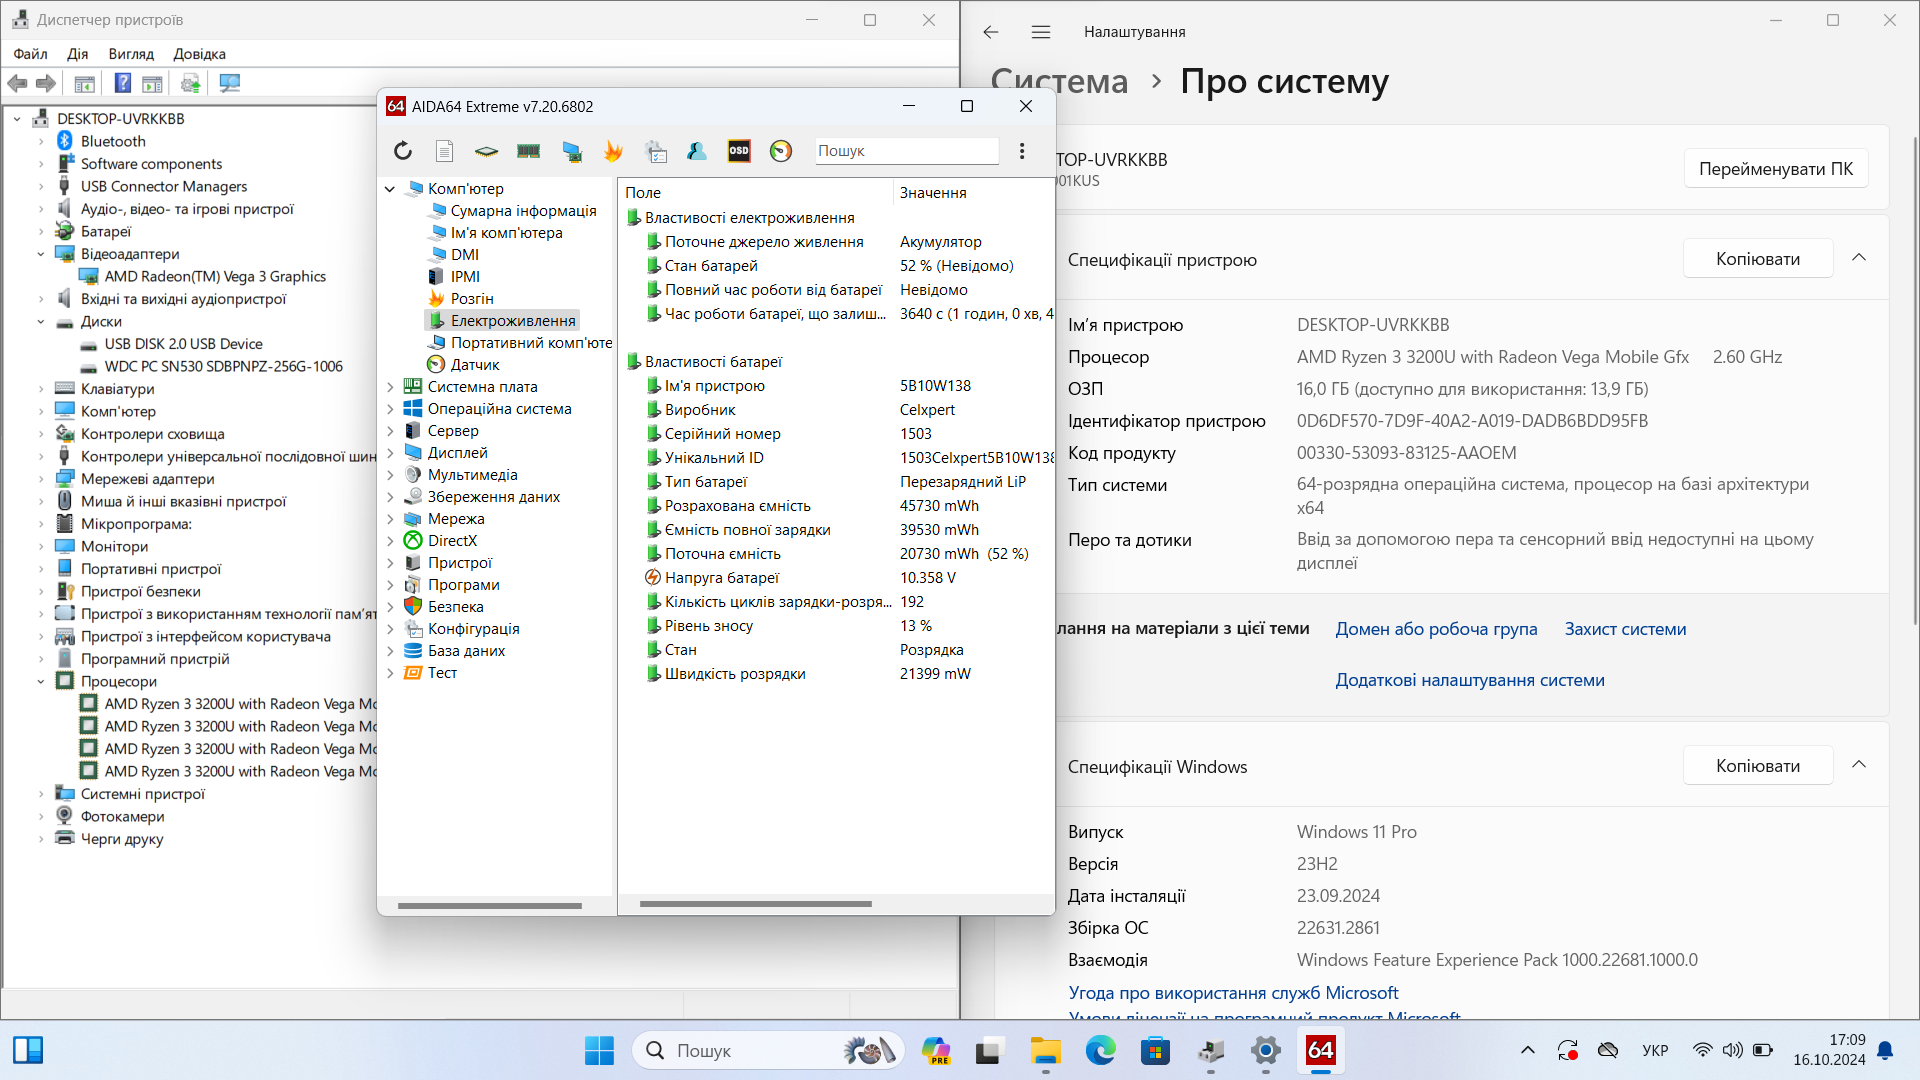Select Датчик item in AIDA64 tree
The image size is (1920, 1080).
[x=474, y=365]
